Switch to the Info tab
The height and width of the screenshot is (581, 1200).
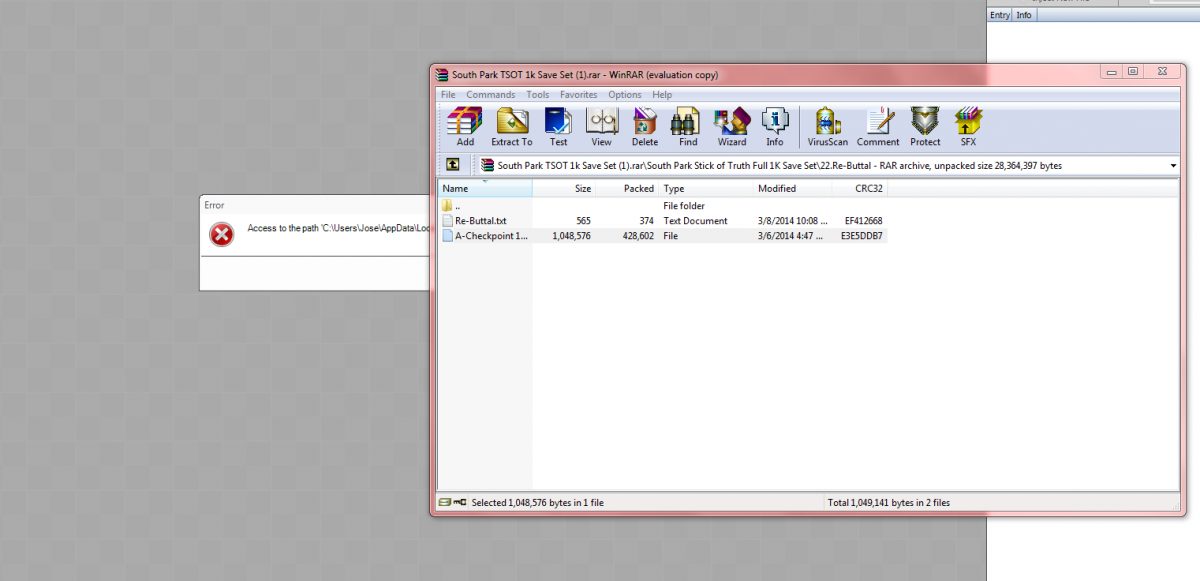[x=1024, y=15]
